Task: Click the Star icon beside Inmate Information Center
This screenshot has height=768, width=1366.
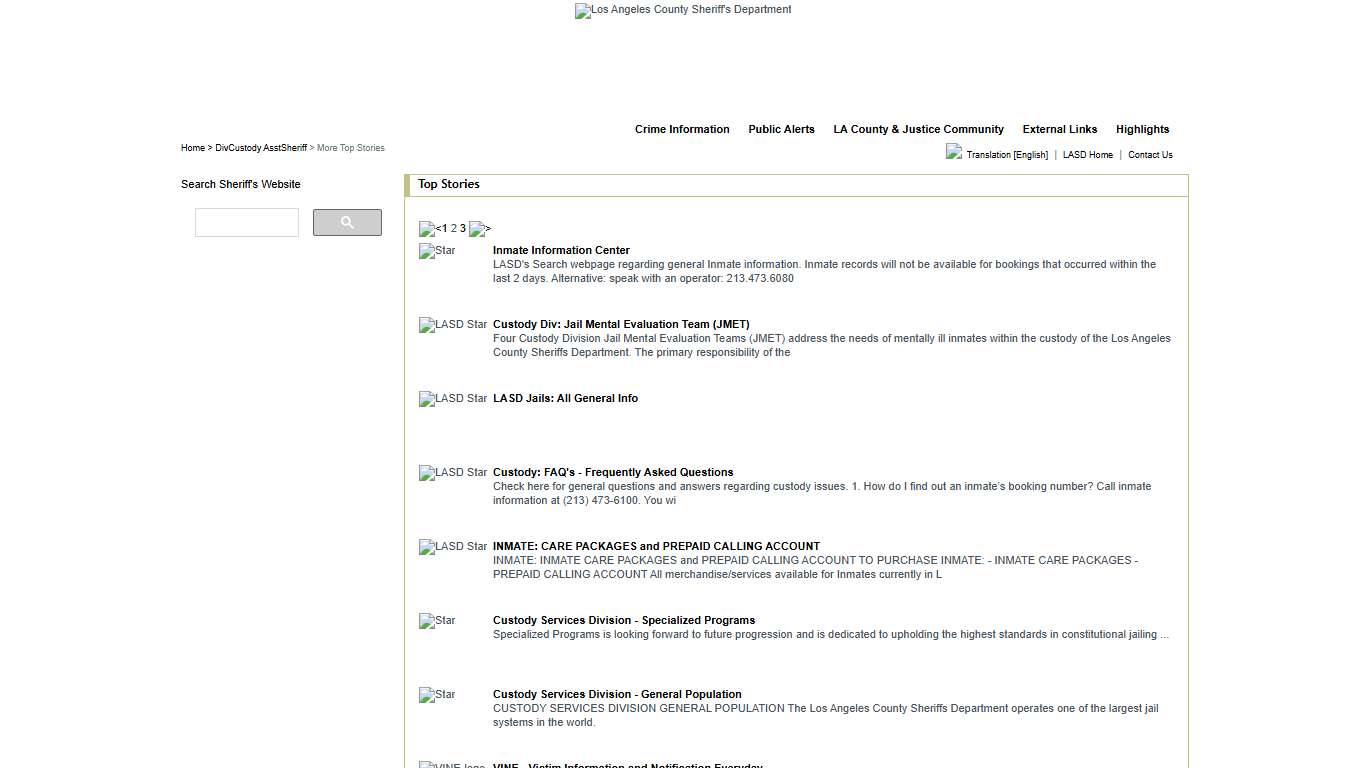Action: click(x=436, y=252)
